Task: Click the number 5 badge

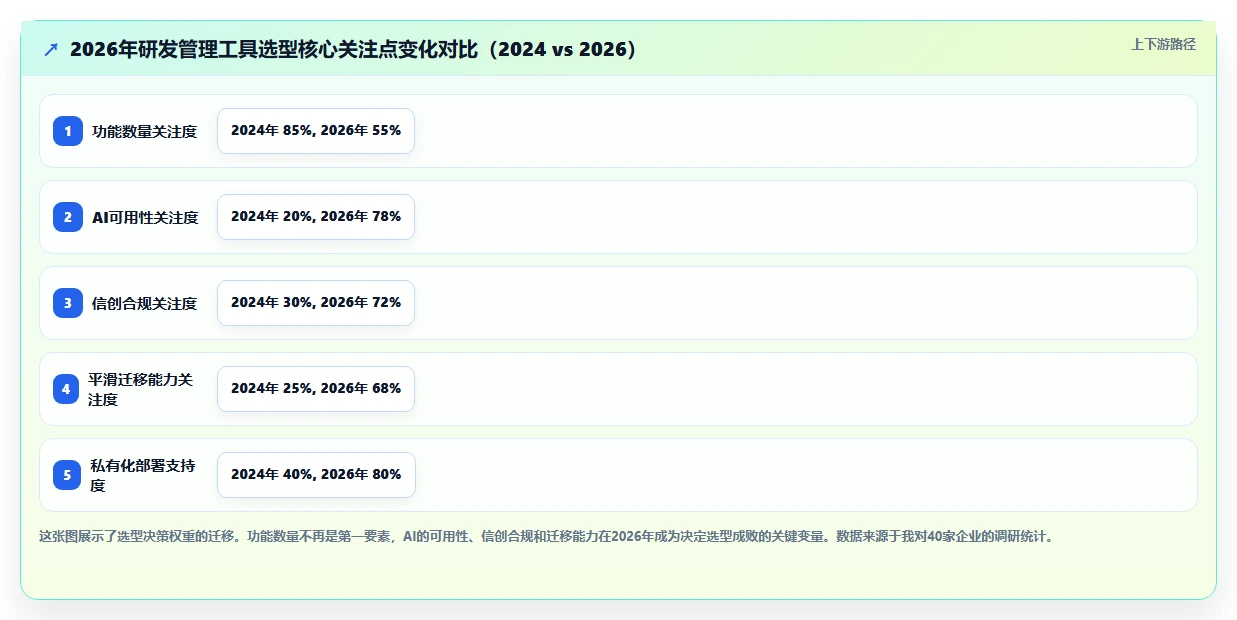Action: tap(67, 475)
